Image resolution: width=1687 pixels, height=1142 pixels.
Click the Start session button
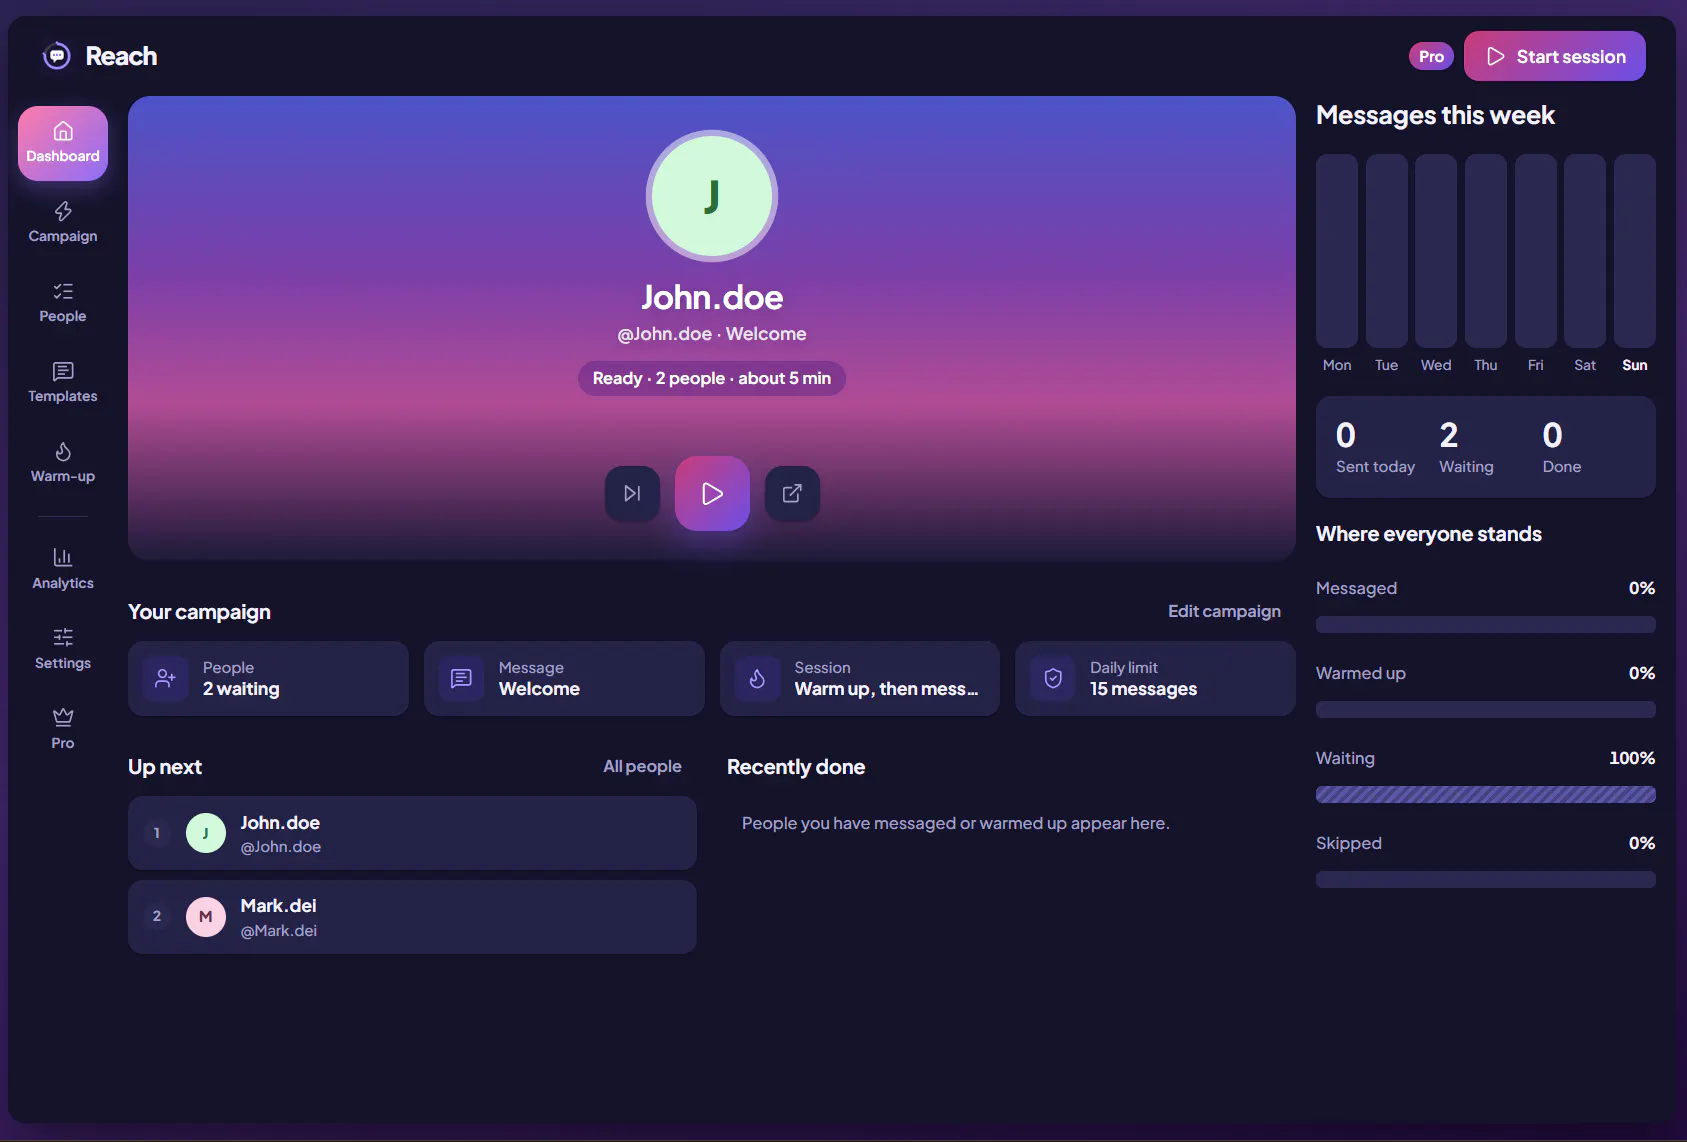[1555, 56]
